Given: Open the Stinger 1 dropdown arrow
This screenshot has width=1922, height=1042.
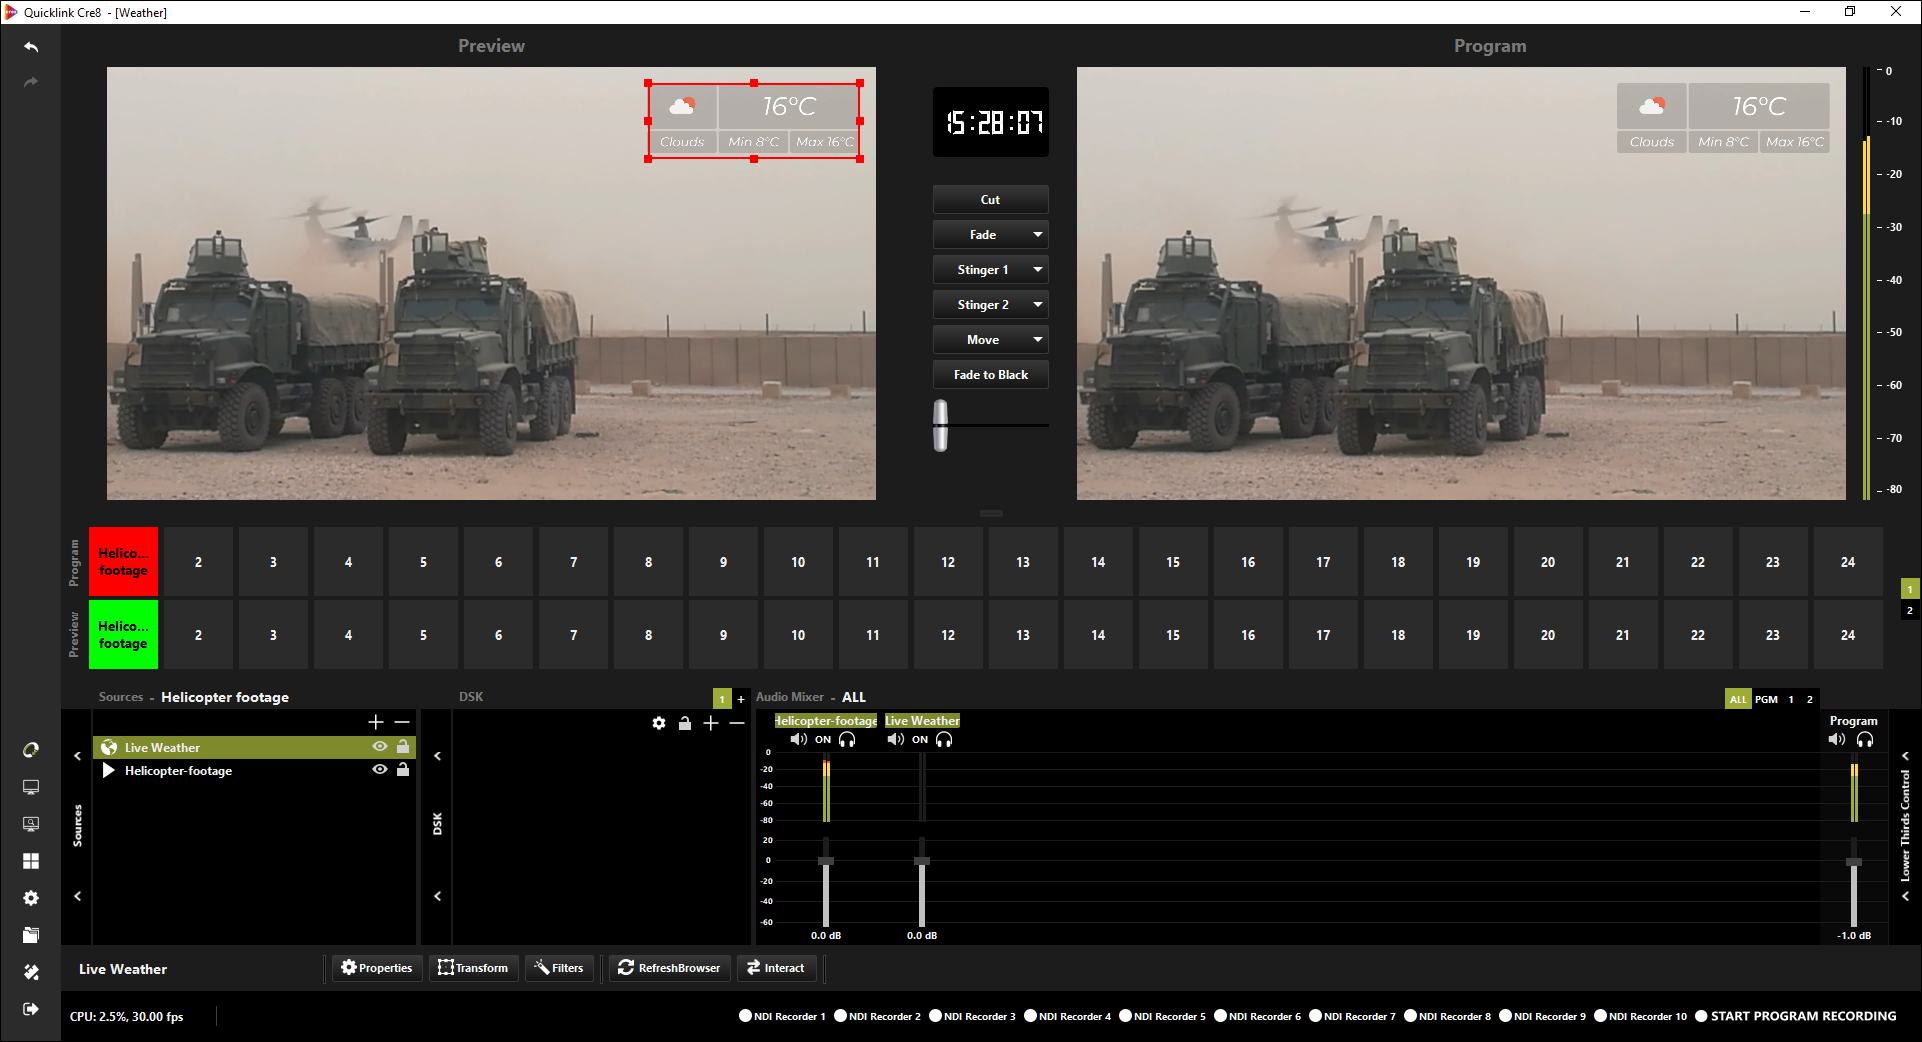Looking at the screenshot, I should pyautogui.click(x=1038, y=270).
